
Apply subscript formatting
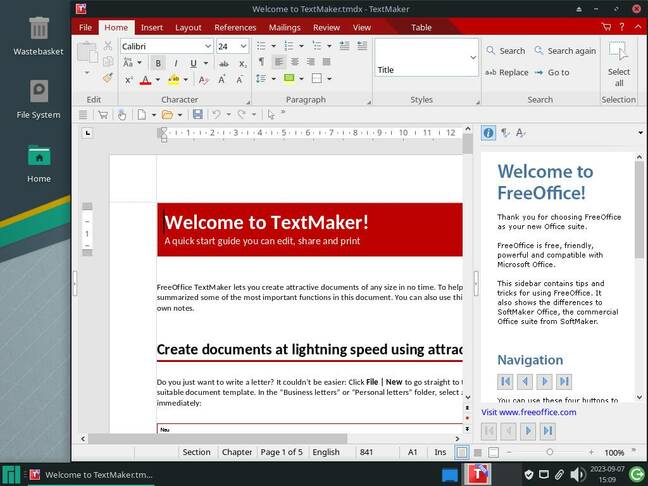coord(243,63)
